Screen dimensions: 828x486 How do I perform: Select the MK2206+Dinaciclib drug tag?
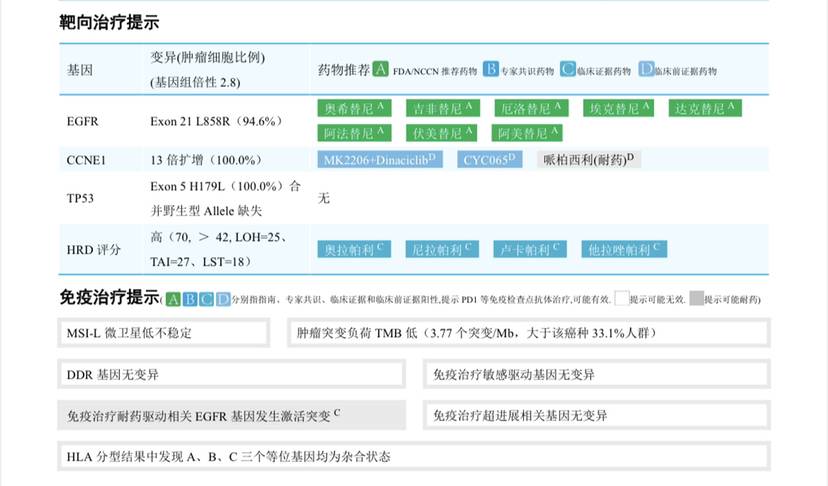[x=379, y=159]
